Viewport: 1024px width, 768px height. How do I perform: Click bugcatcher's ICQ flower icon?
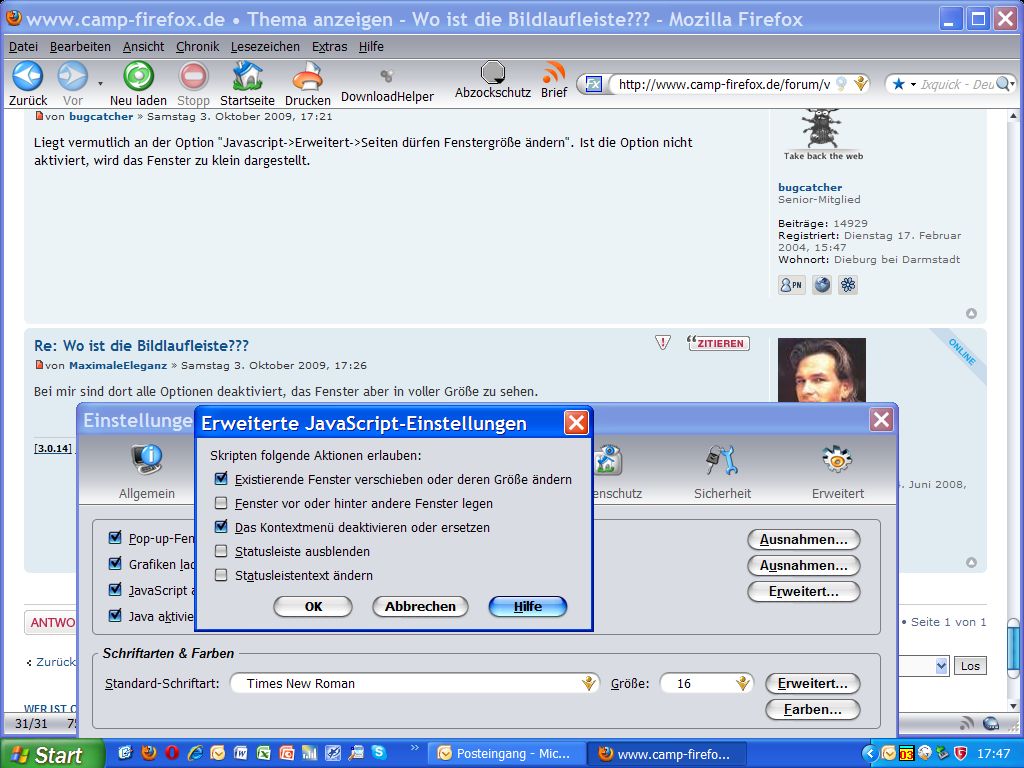(848, 285)
